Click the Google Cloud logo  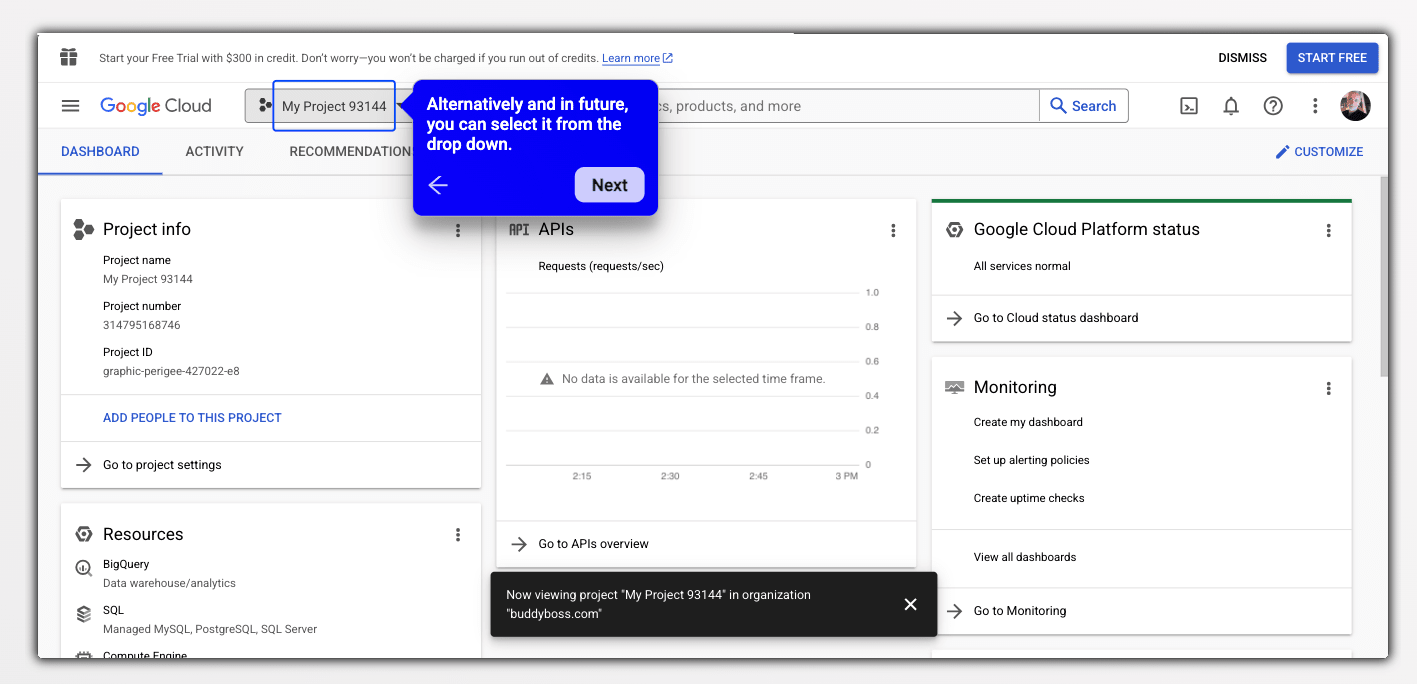point(156,106)
